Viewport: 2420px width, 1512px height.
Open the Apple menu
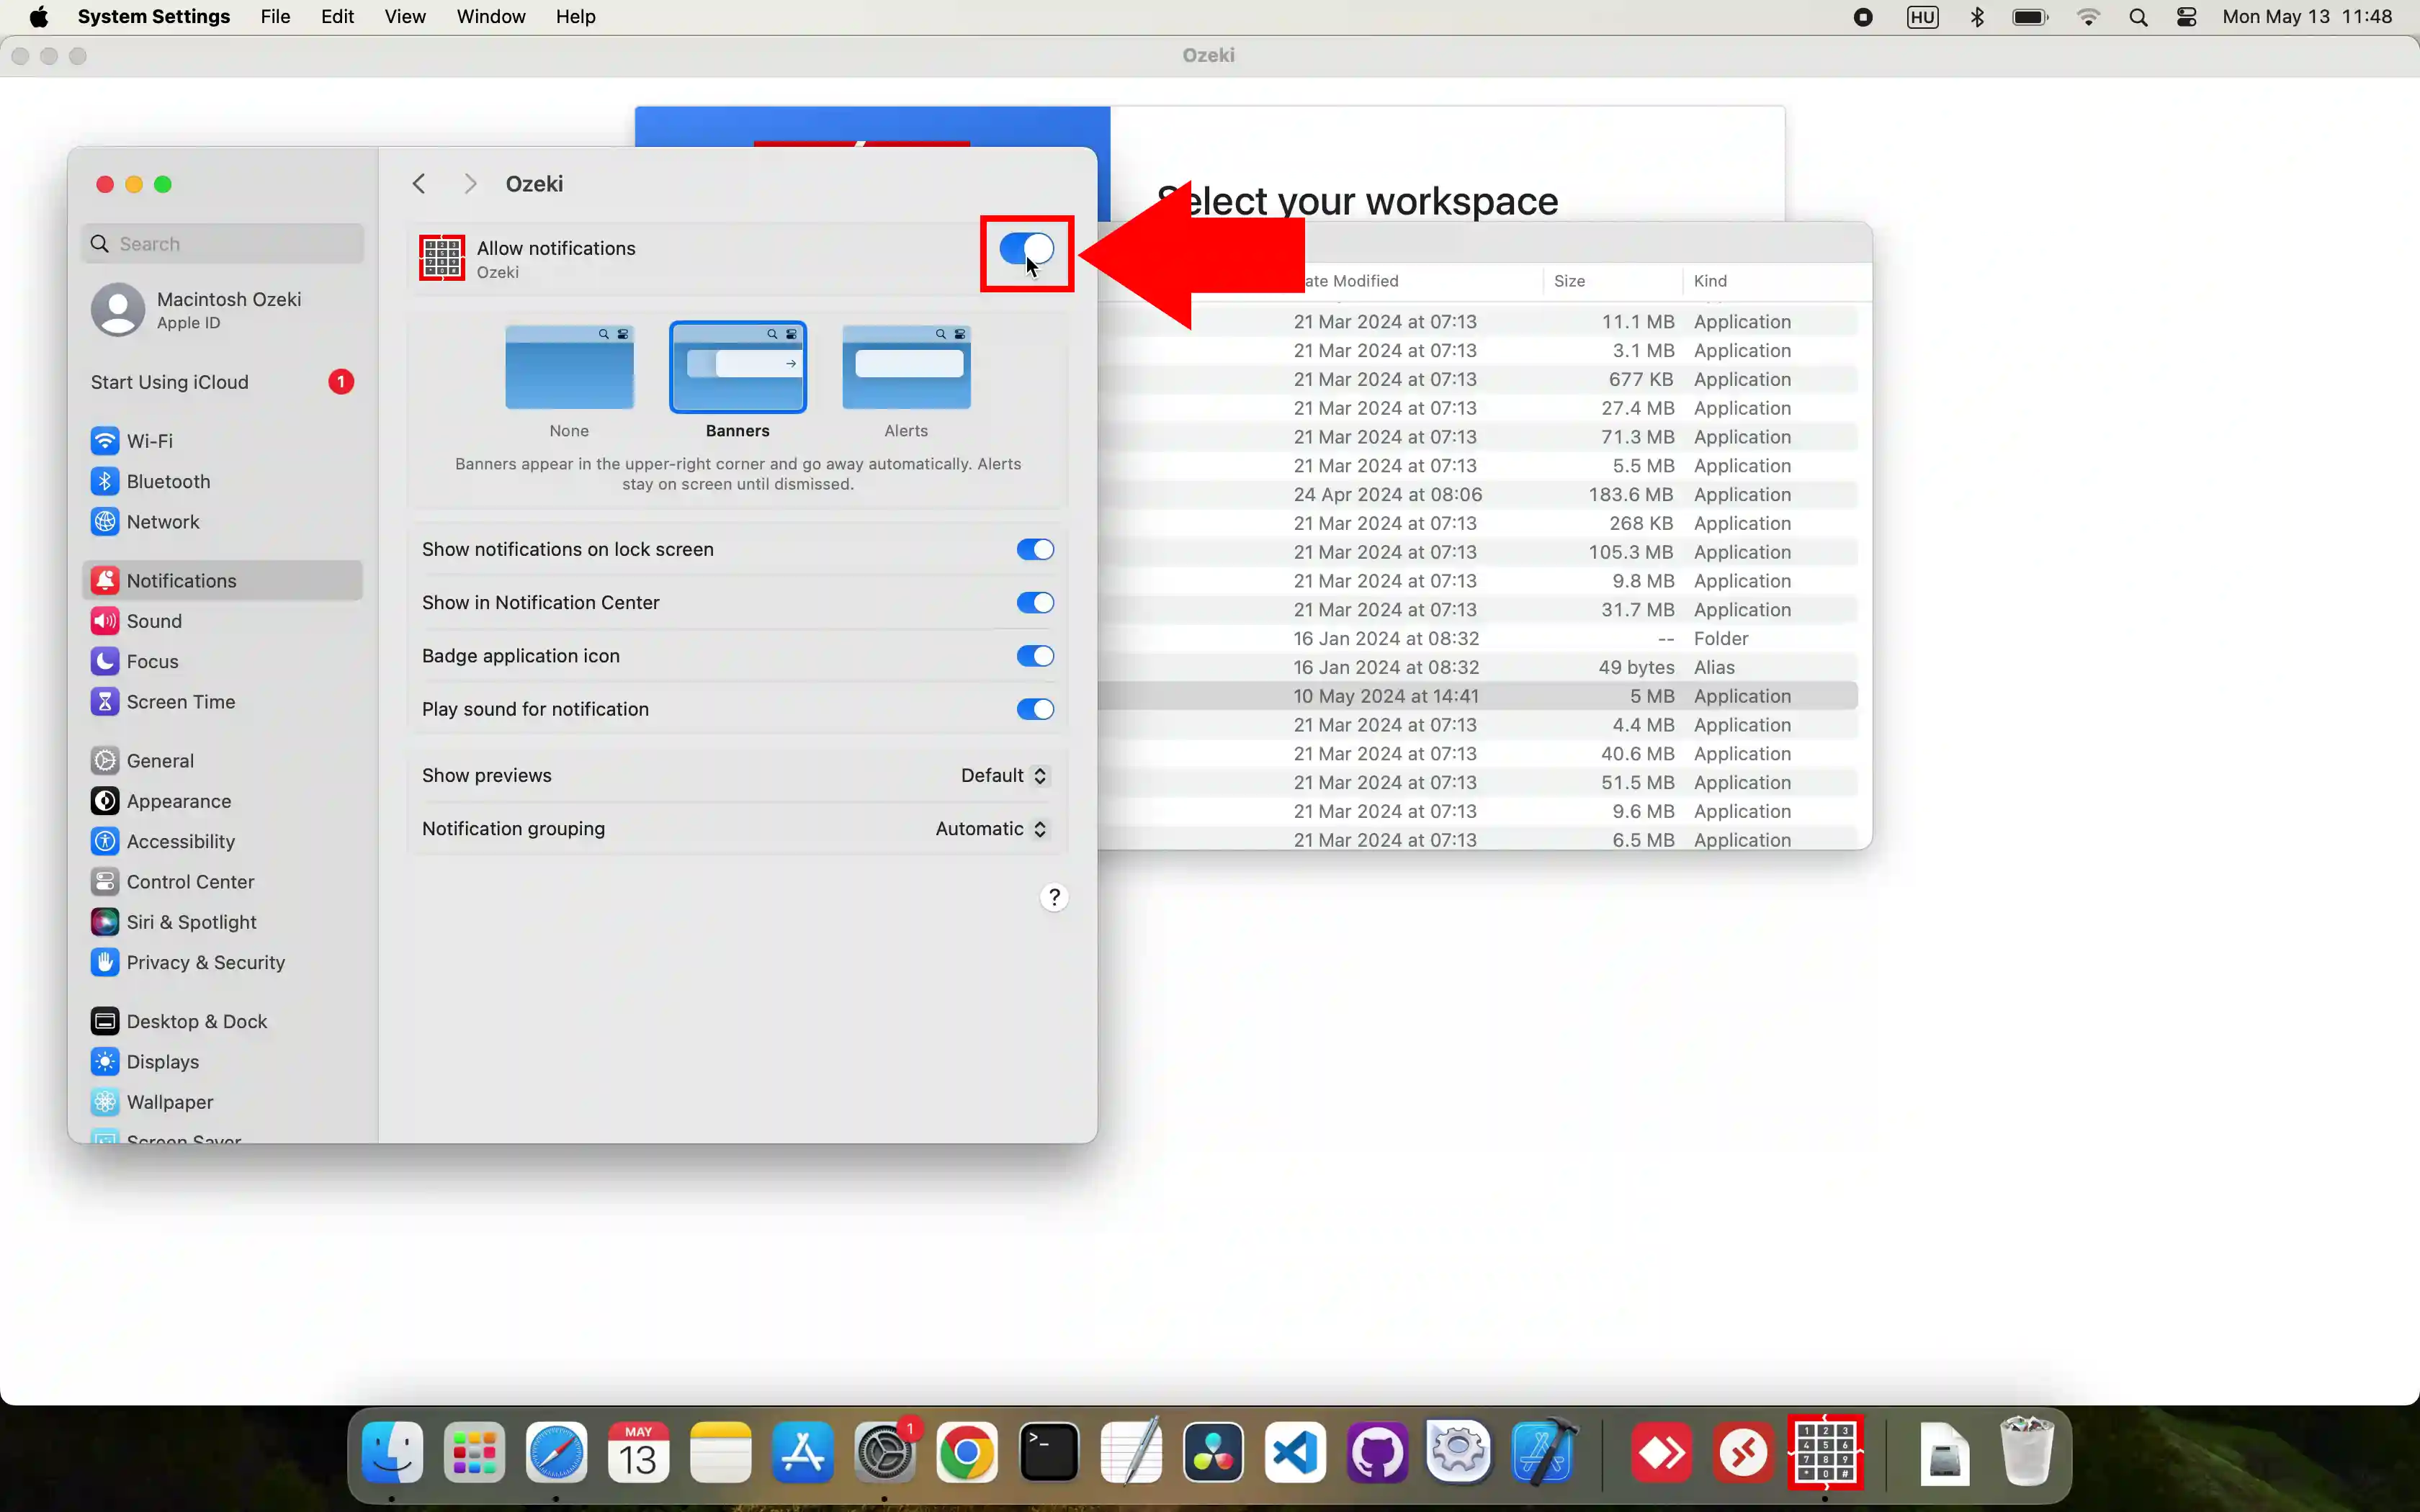pos(38,17)
